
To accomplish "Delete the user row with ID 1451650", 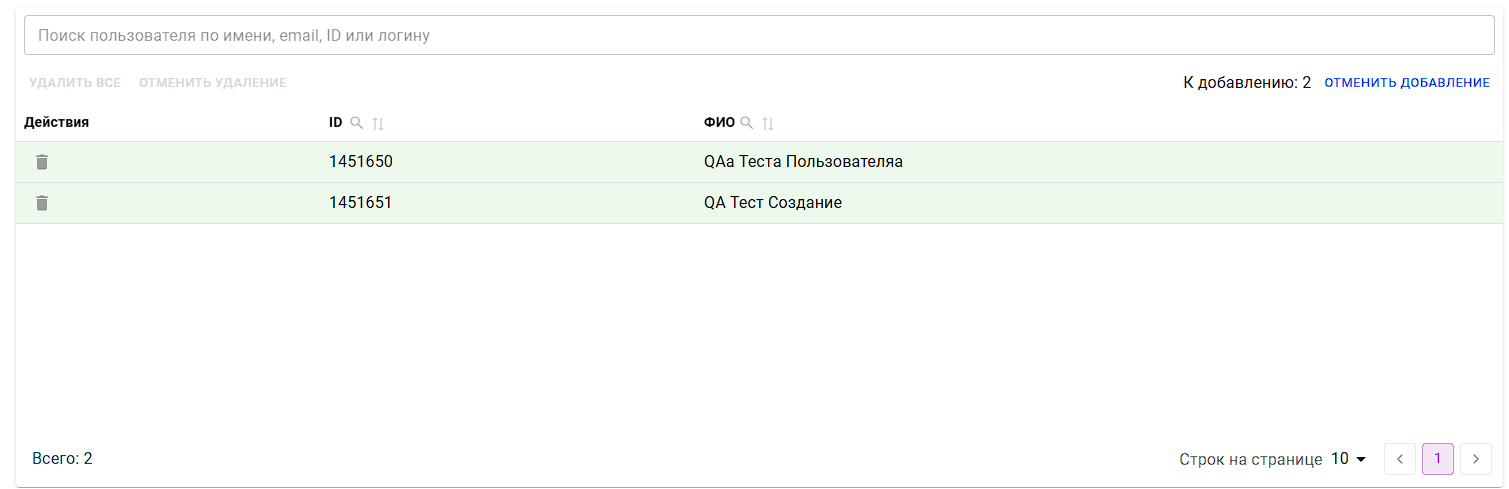I will (x=42, y=162).
